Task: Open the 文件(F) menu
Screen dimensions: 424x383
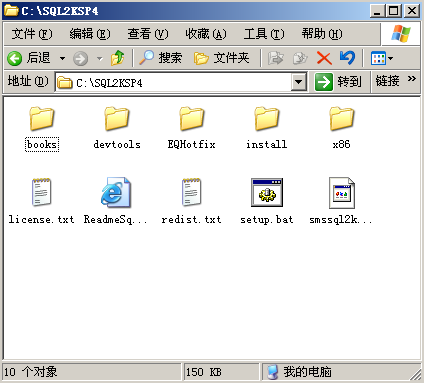Action: (x=32, y=34)
